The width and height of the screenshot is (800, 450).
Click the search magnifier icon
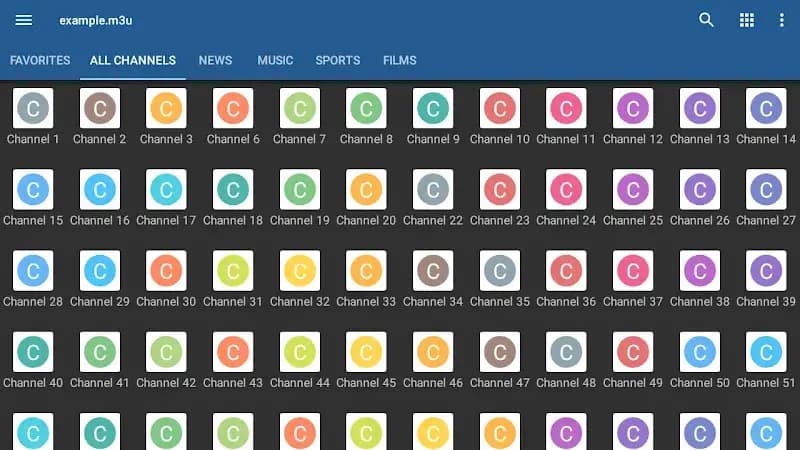point(707,20)
